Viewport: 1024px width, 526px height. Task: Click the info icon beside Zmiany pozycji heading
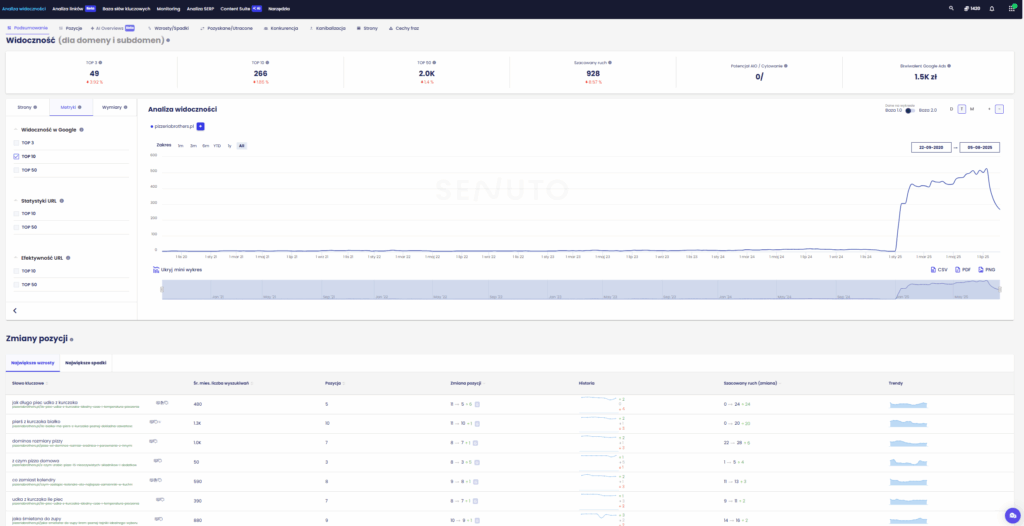(72, 340)
